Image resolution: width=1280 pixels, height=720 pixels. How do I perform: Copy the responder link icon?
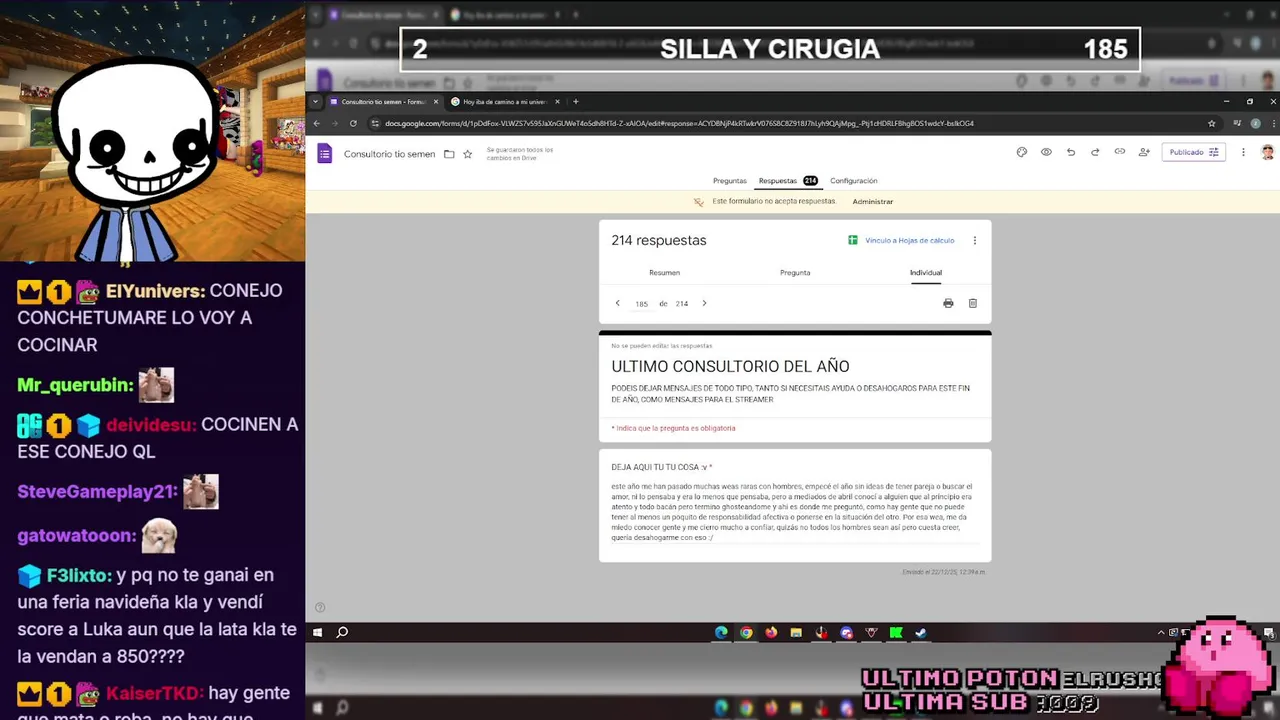coord(1119,152)
